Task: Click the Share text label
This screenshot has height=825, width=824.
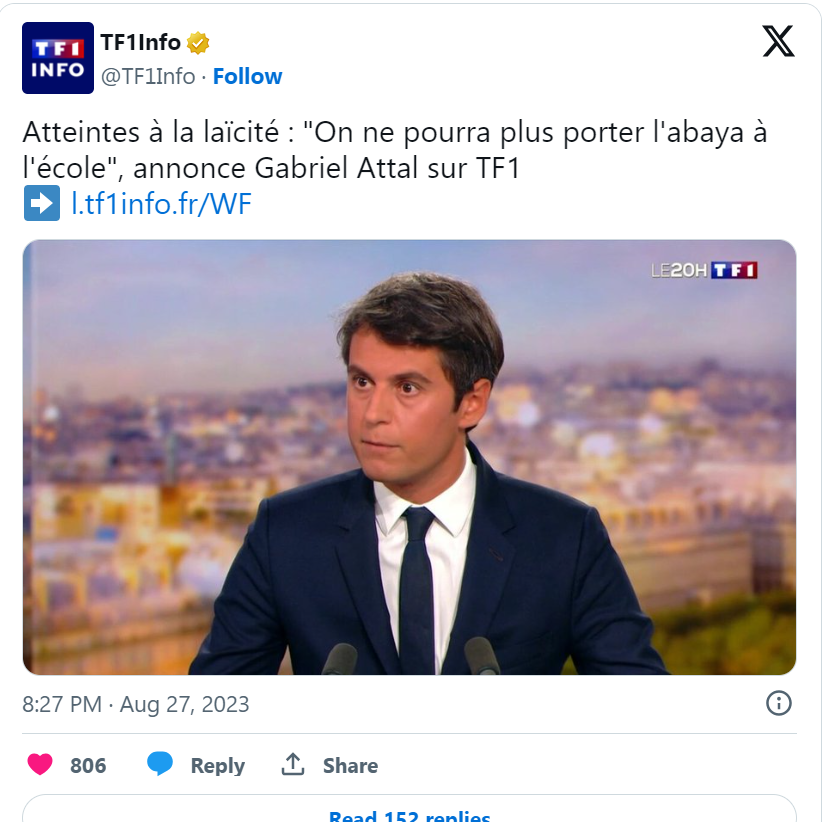Action: click(350, 766)
